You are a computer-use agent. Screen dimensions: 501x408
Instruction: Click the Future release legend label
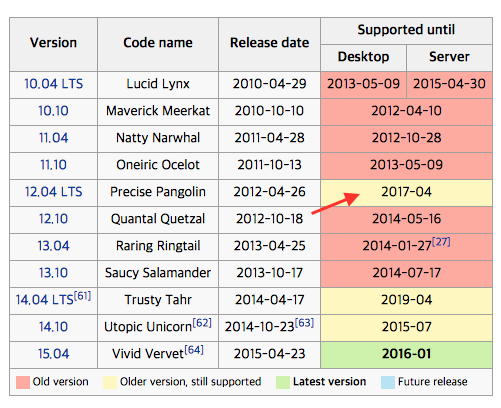click(433, 381)
